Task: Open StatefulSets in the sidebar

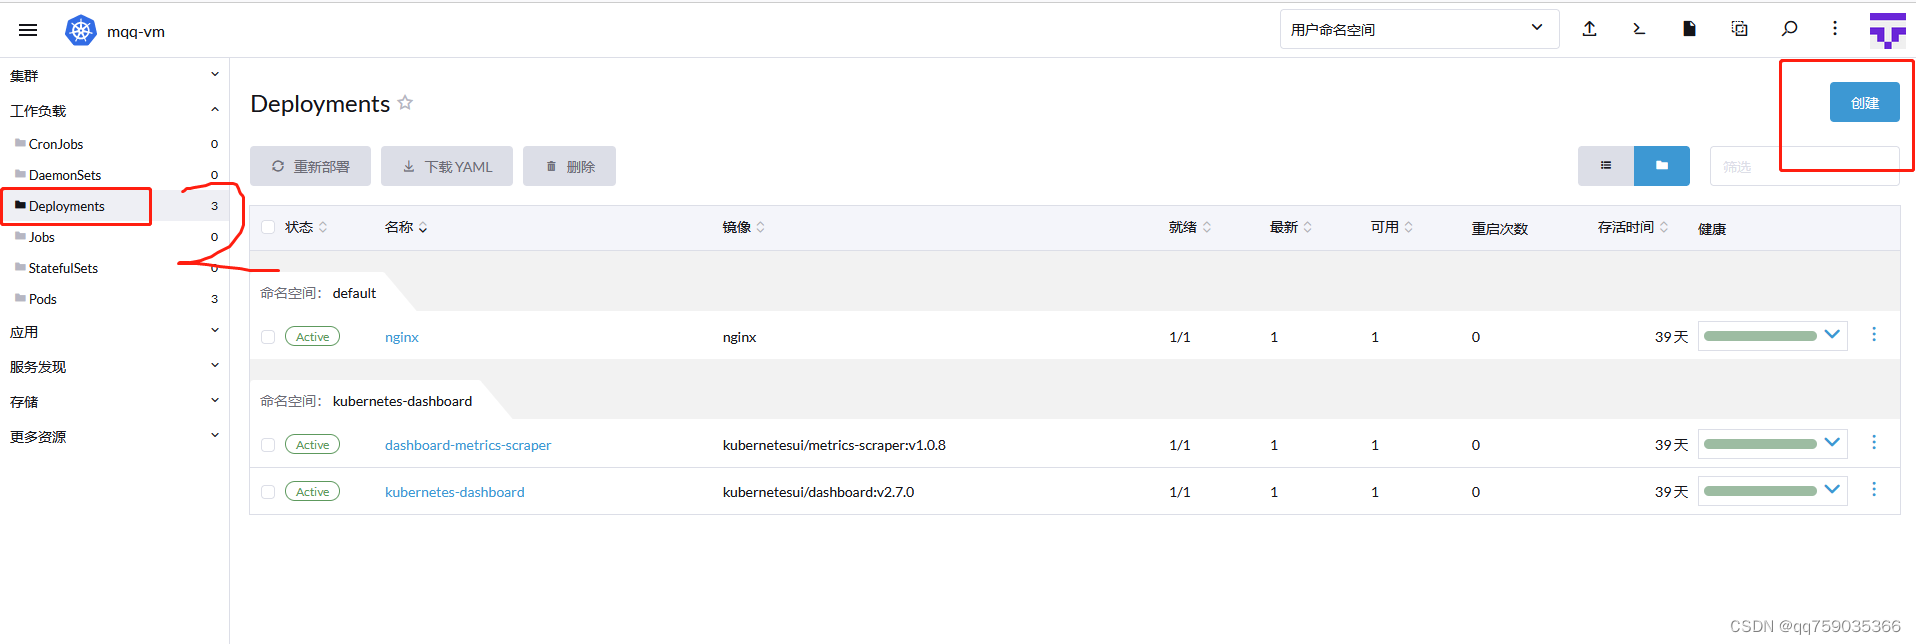Action: coord(63,268)
